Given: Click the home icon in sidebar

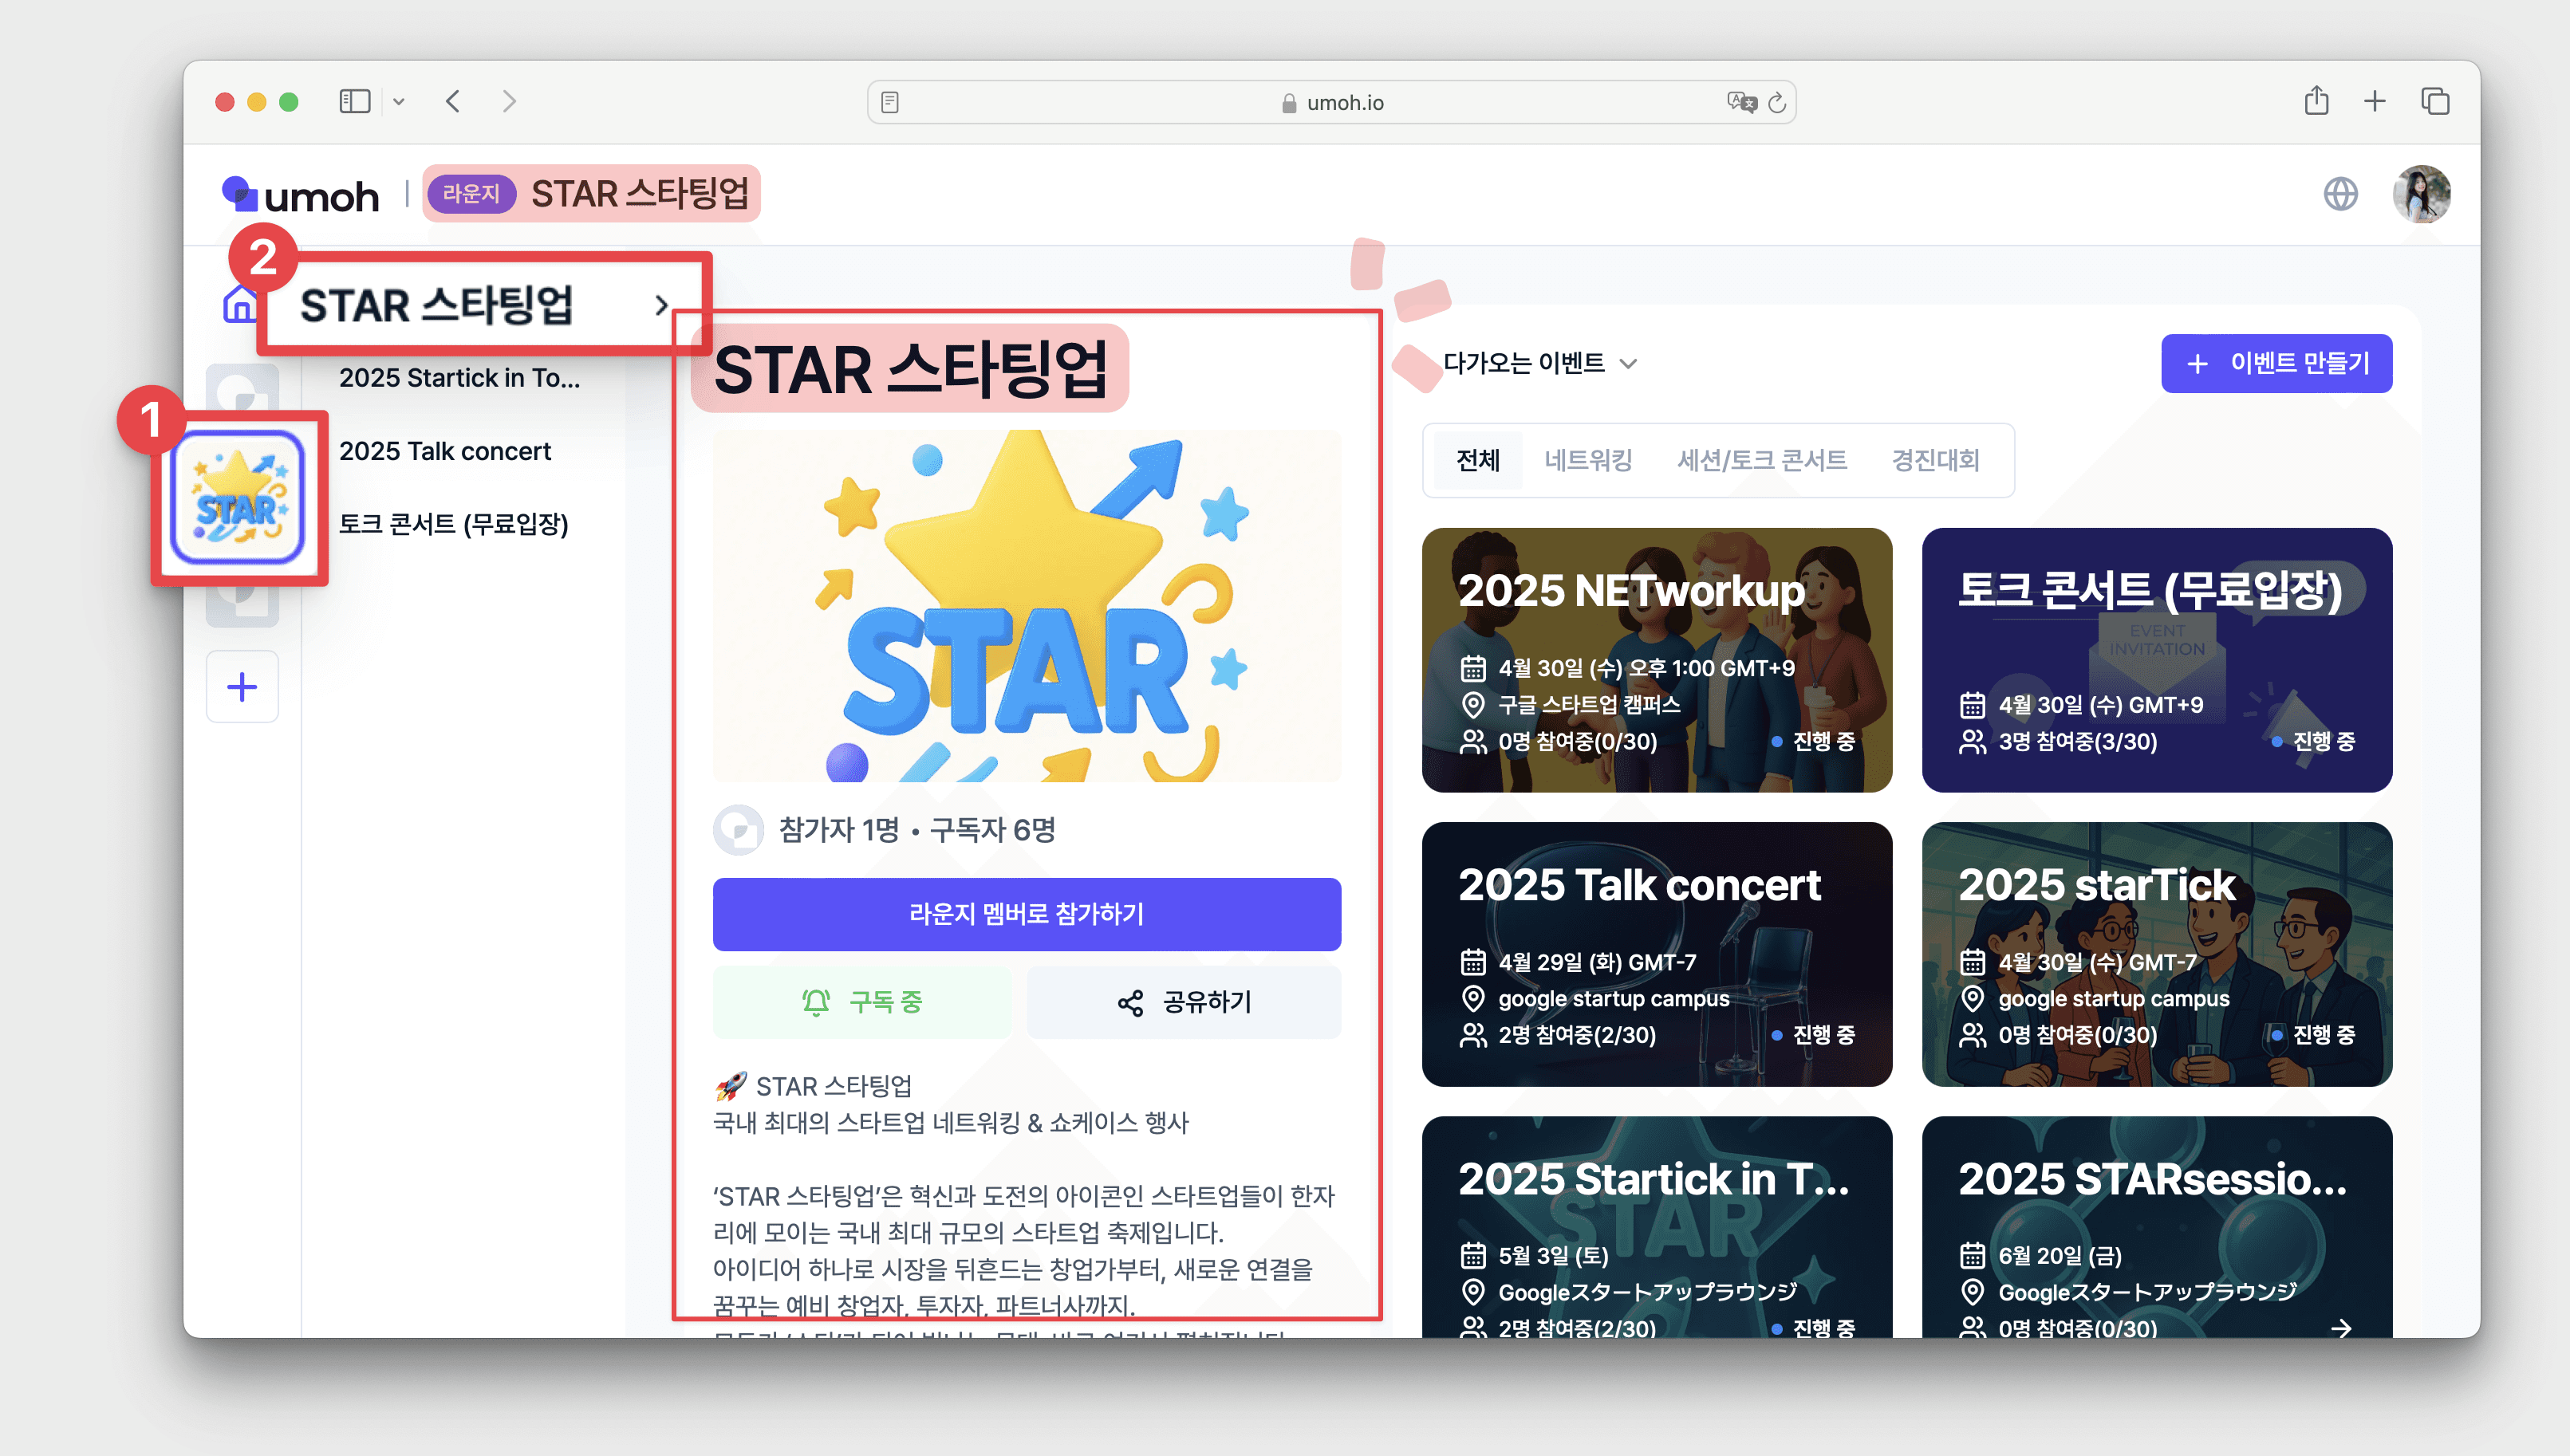Looking at the screenshot, I should pyautogui.click(x=240, y=304).
